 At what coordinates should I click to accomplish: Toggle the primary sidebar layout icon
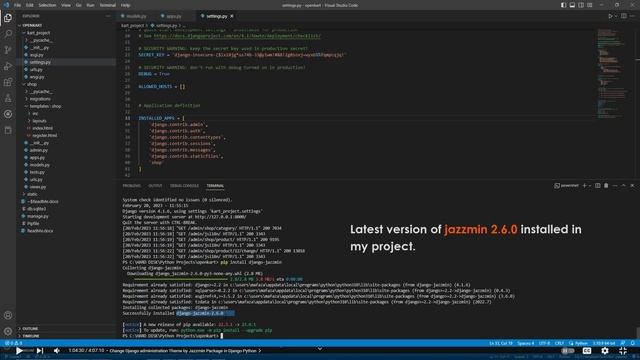click(563, 5)
